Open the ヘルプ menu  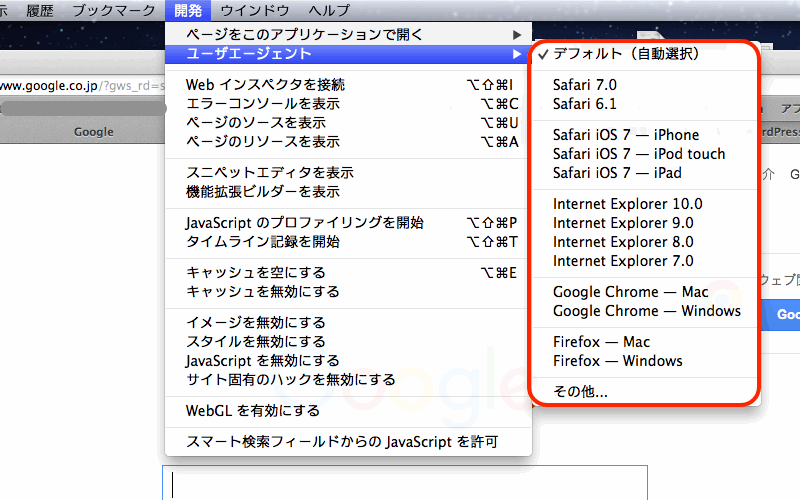329,11
